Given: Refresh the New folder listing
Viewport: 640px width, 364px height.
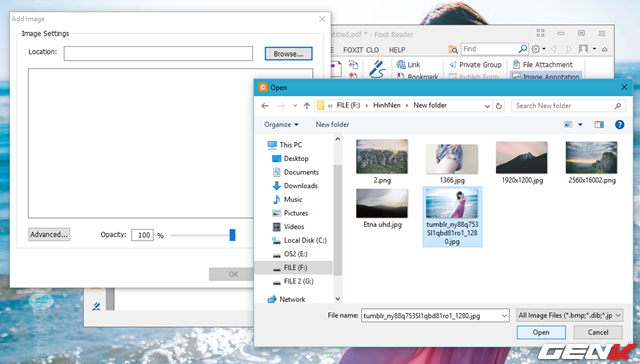Looking at the screenshot, I should [x=498, y=106].
